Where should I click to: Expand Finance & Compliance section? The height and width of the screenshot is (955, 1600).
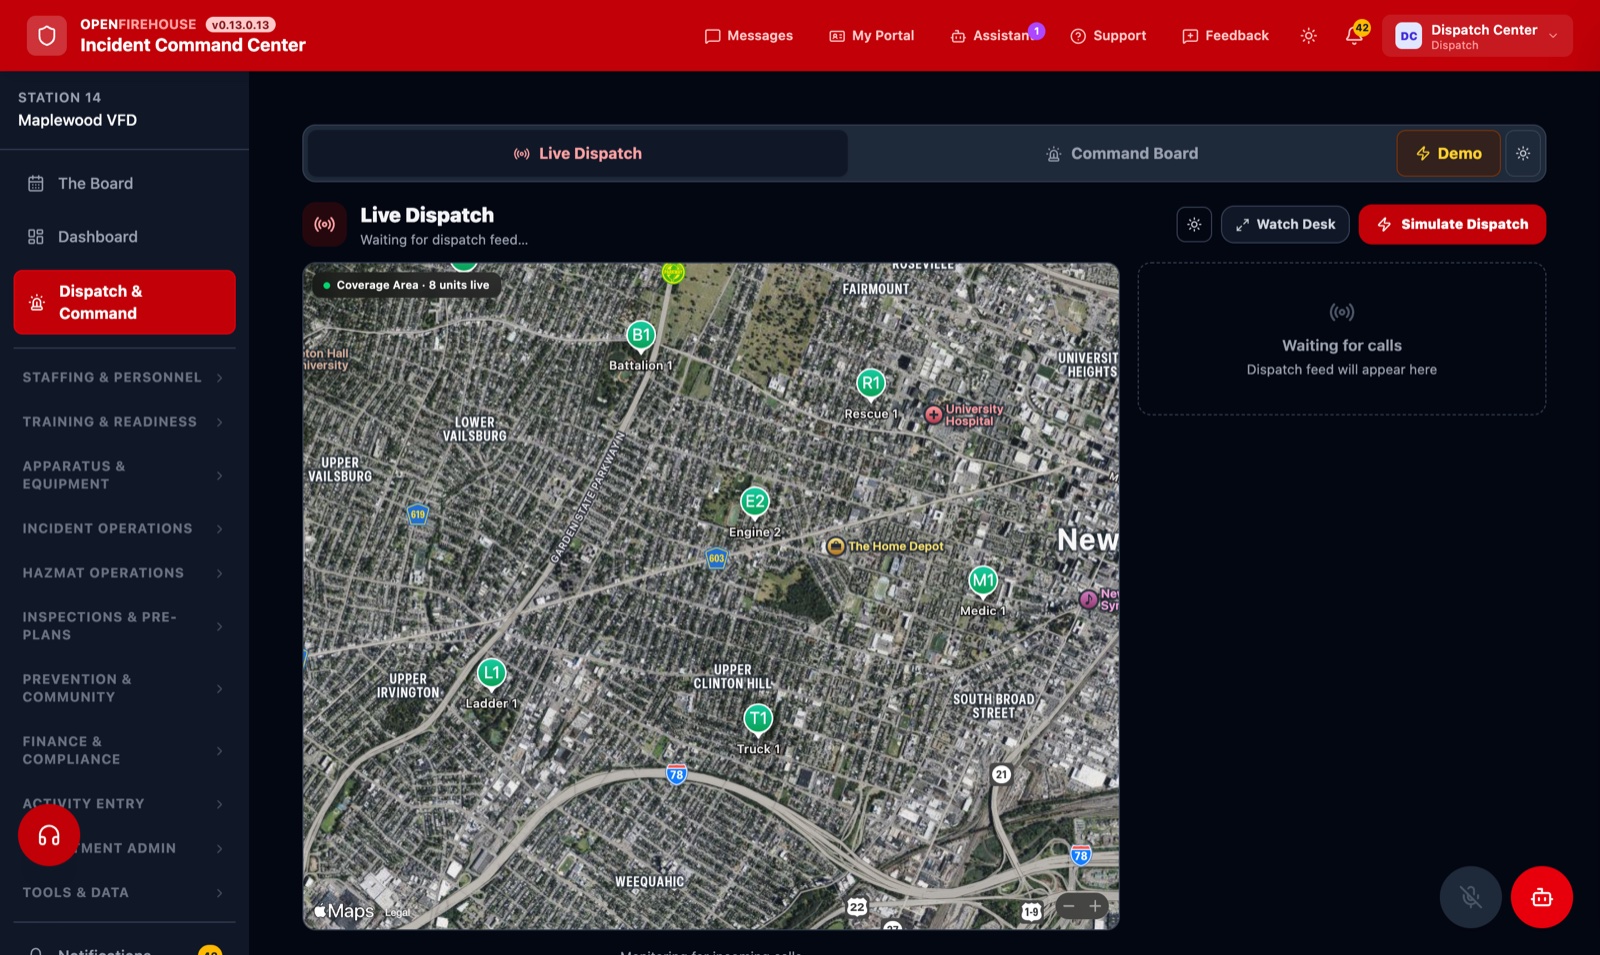pos(124,751)
